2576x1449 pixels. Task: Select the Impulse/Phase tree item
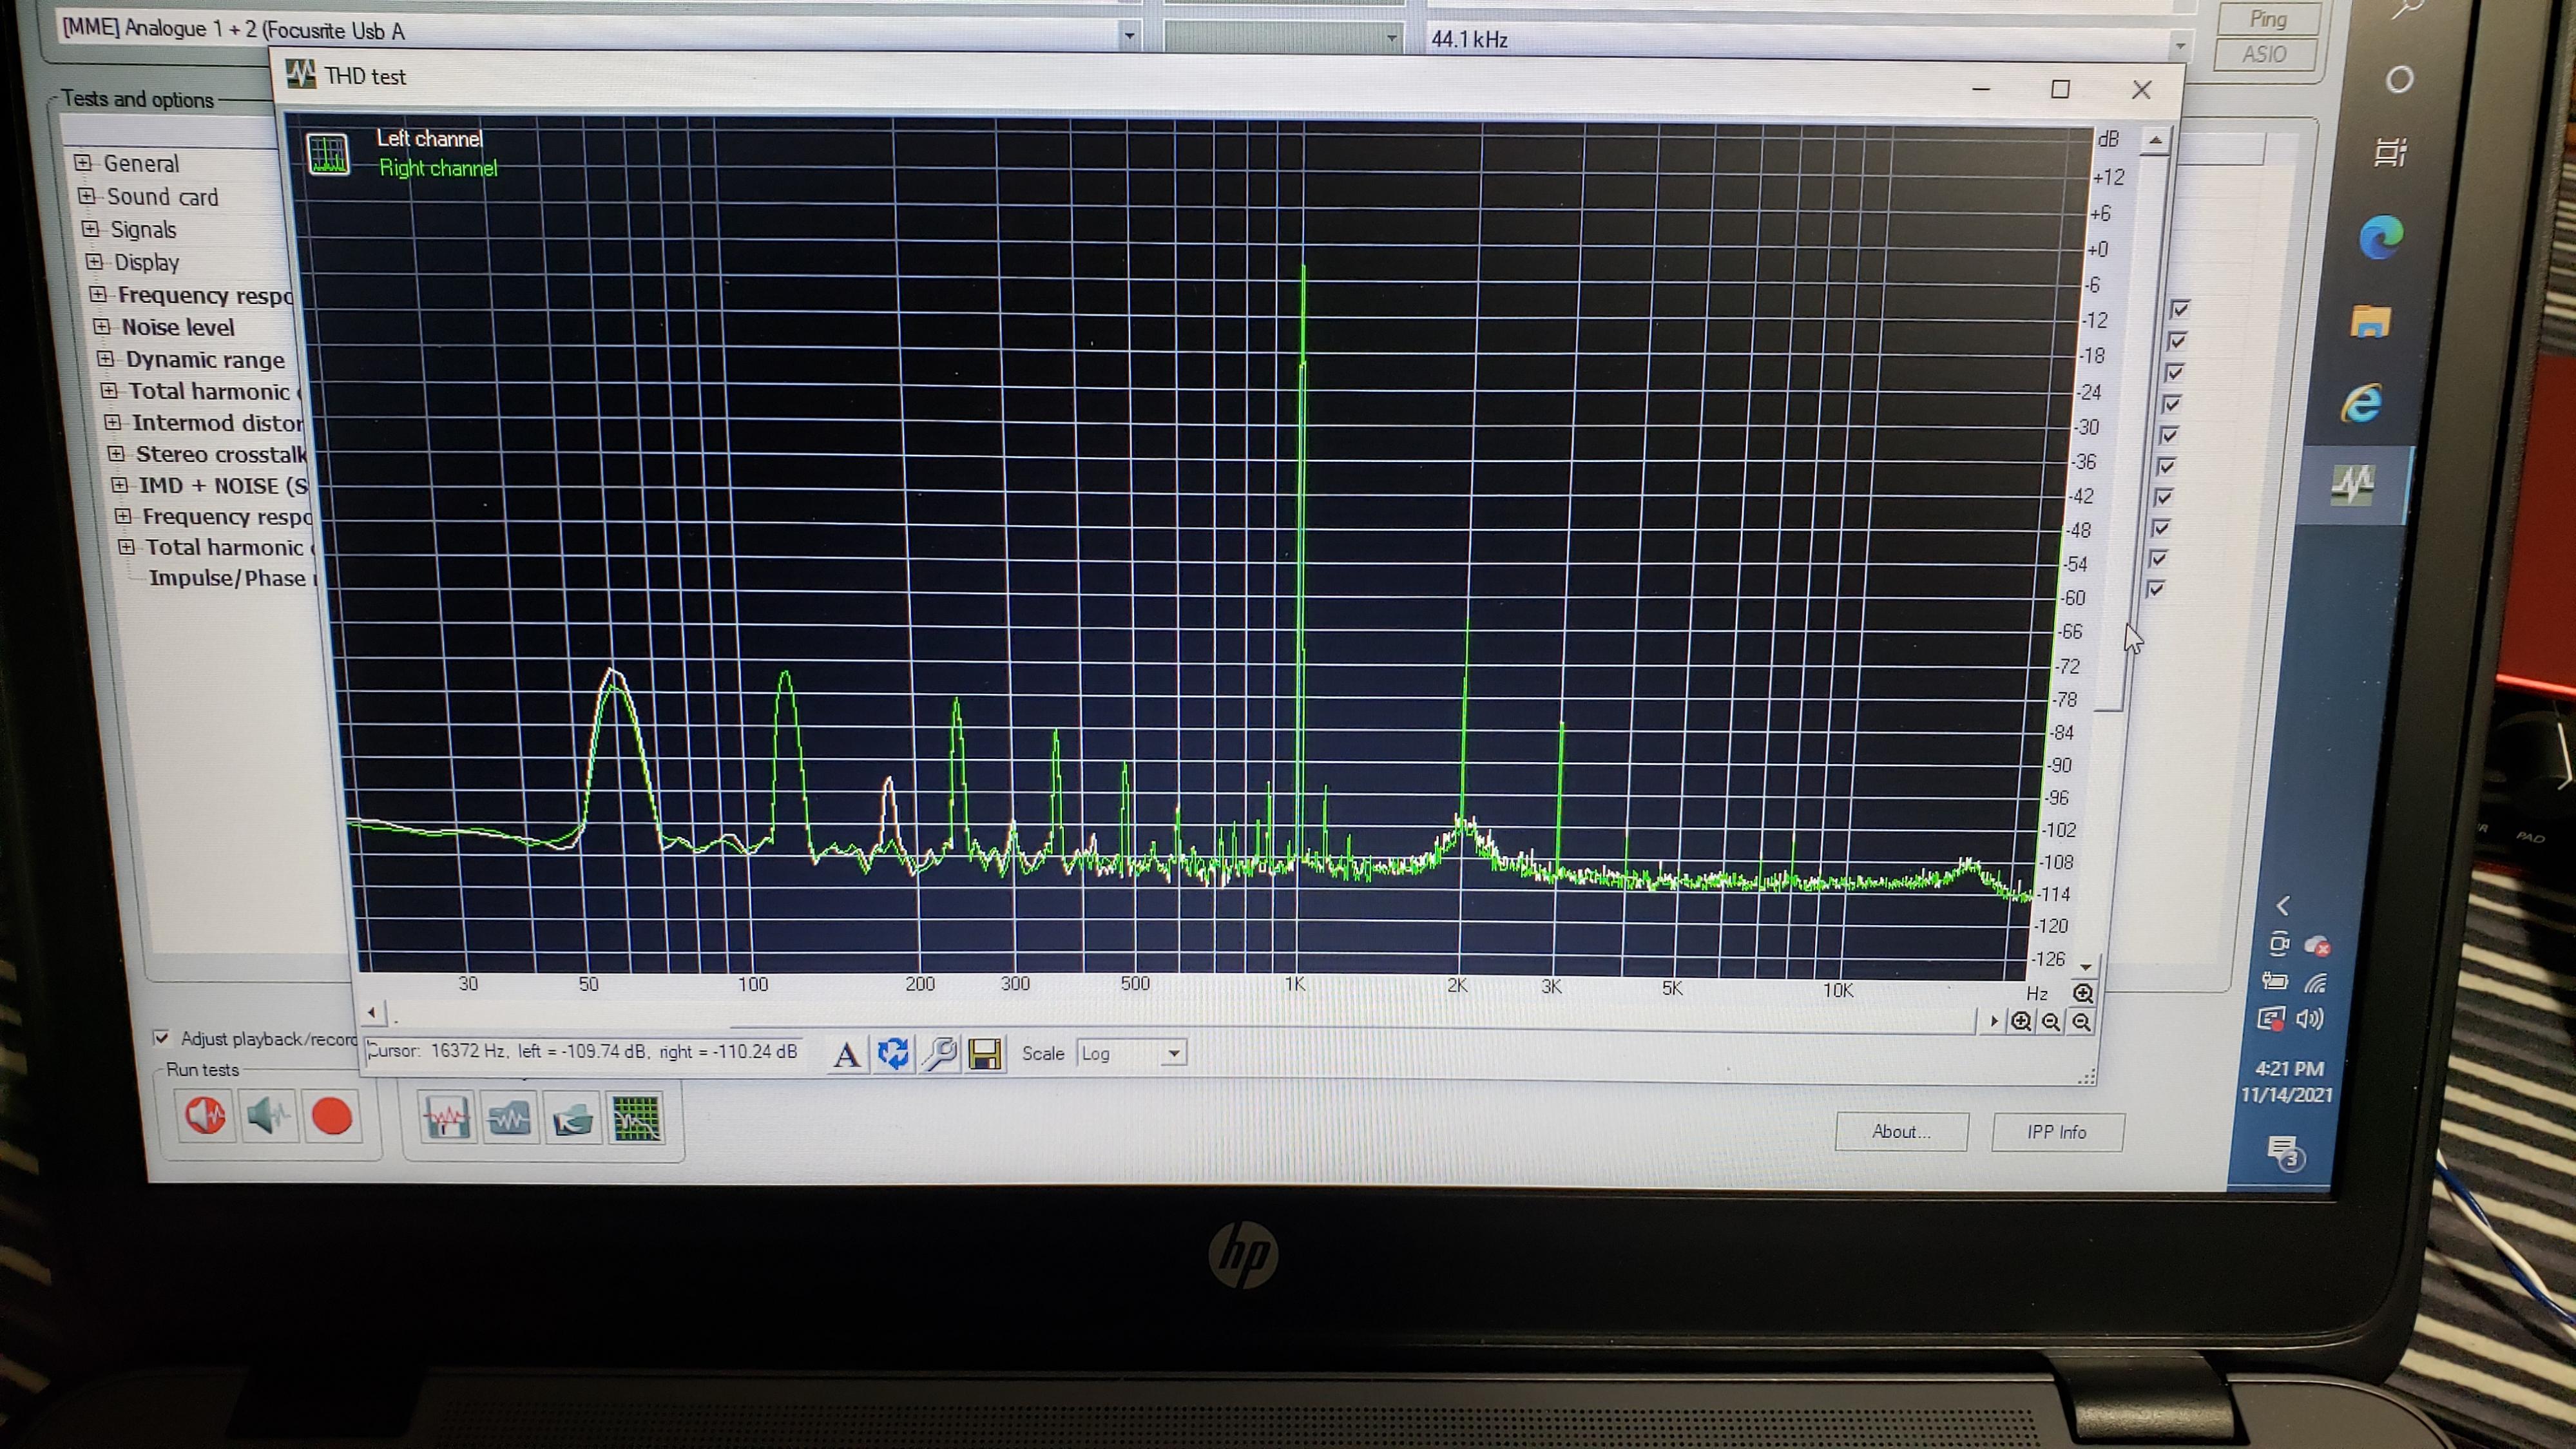[231, 578]
